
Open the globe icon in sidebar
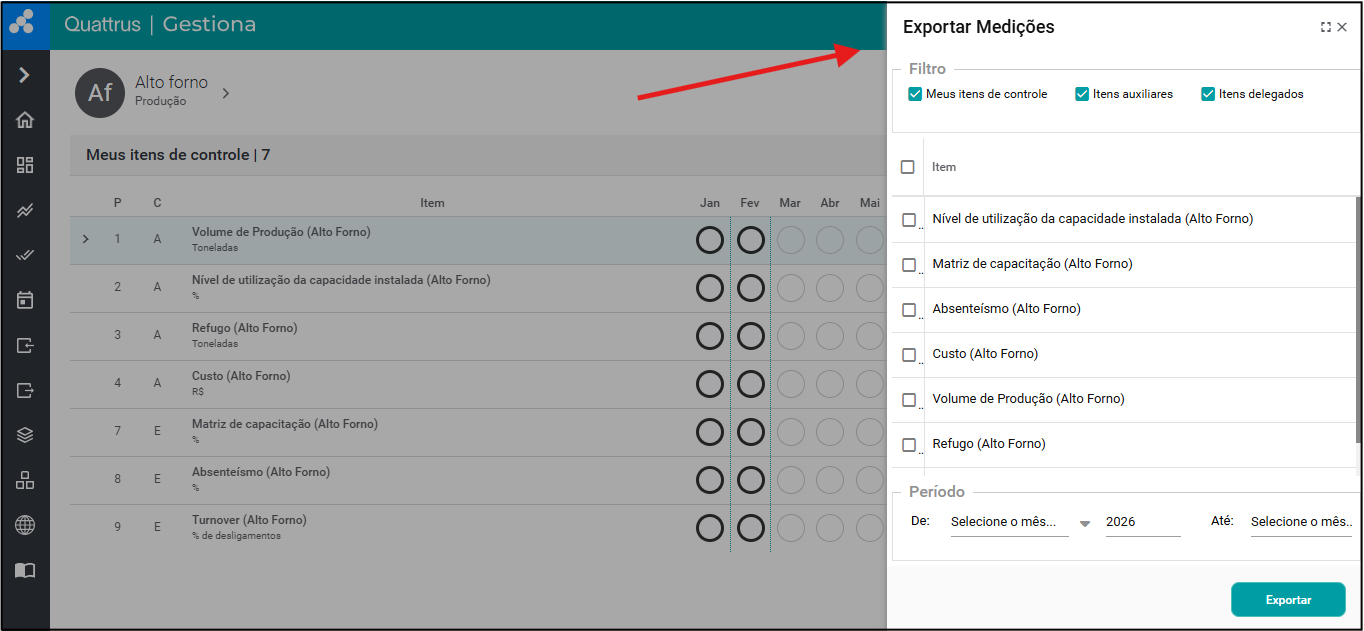[x=25, y=525]
